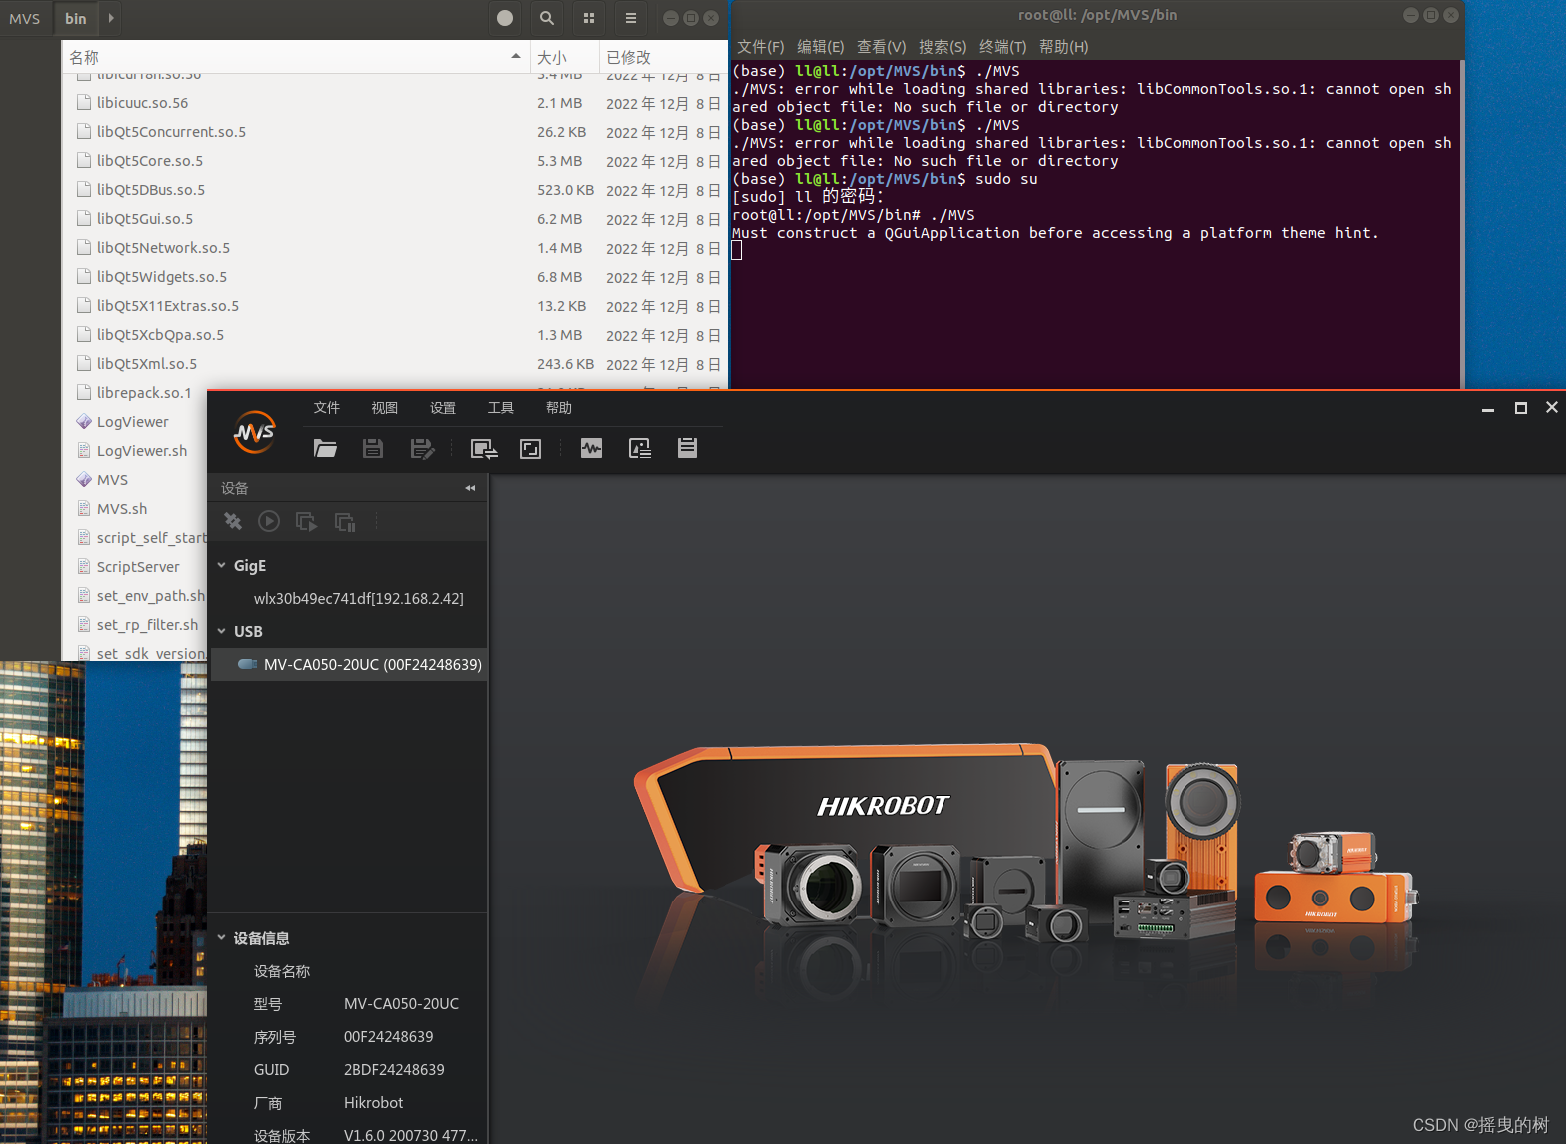
Task: Collapse the 设备信息 section
Action: pos(222,937)
